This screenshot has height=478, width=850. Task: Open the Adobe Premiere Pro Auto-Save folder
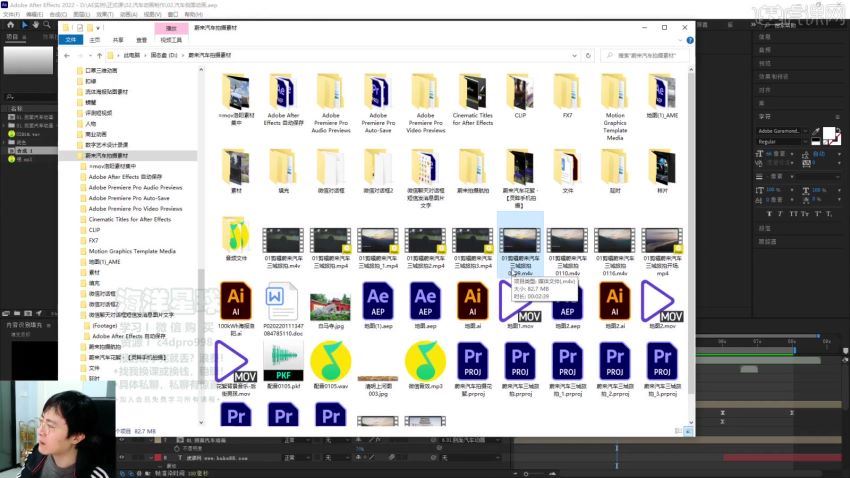(378, 92)
